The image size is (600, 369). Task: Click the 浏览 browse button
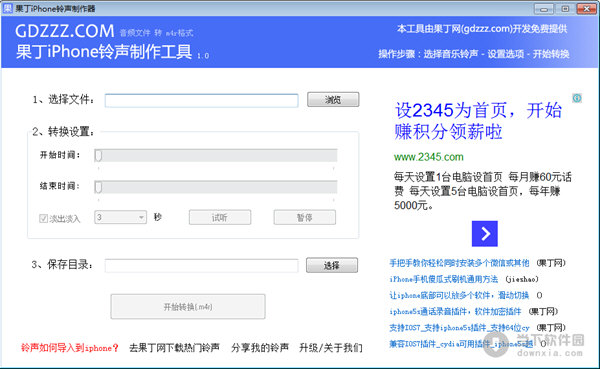(x=333, y=100)
